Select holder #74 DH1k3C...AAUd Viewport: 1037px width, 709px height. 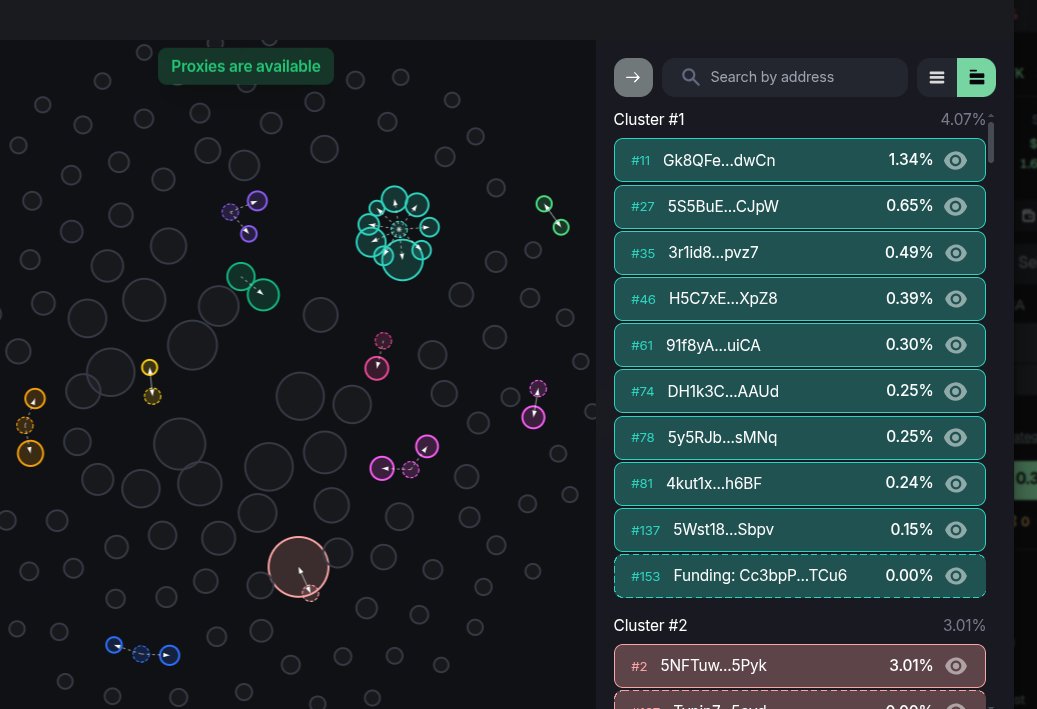click(x=800, y=391)
